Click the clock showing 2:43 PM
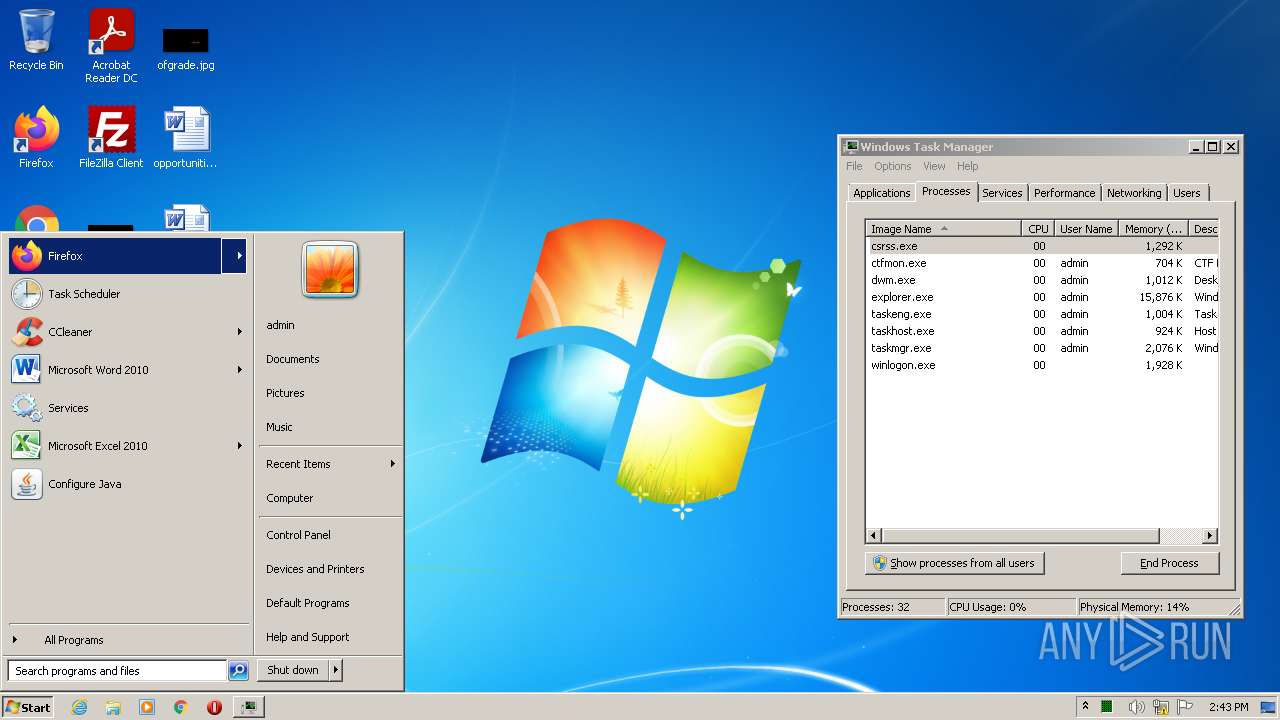 click(1228, 707)
